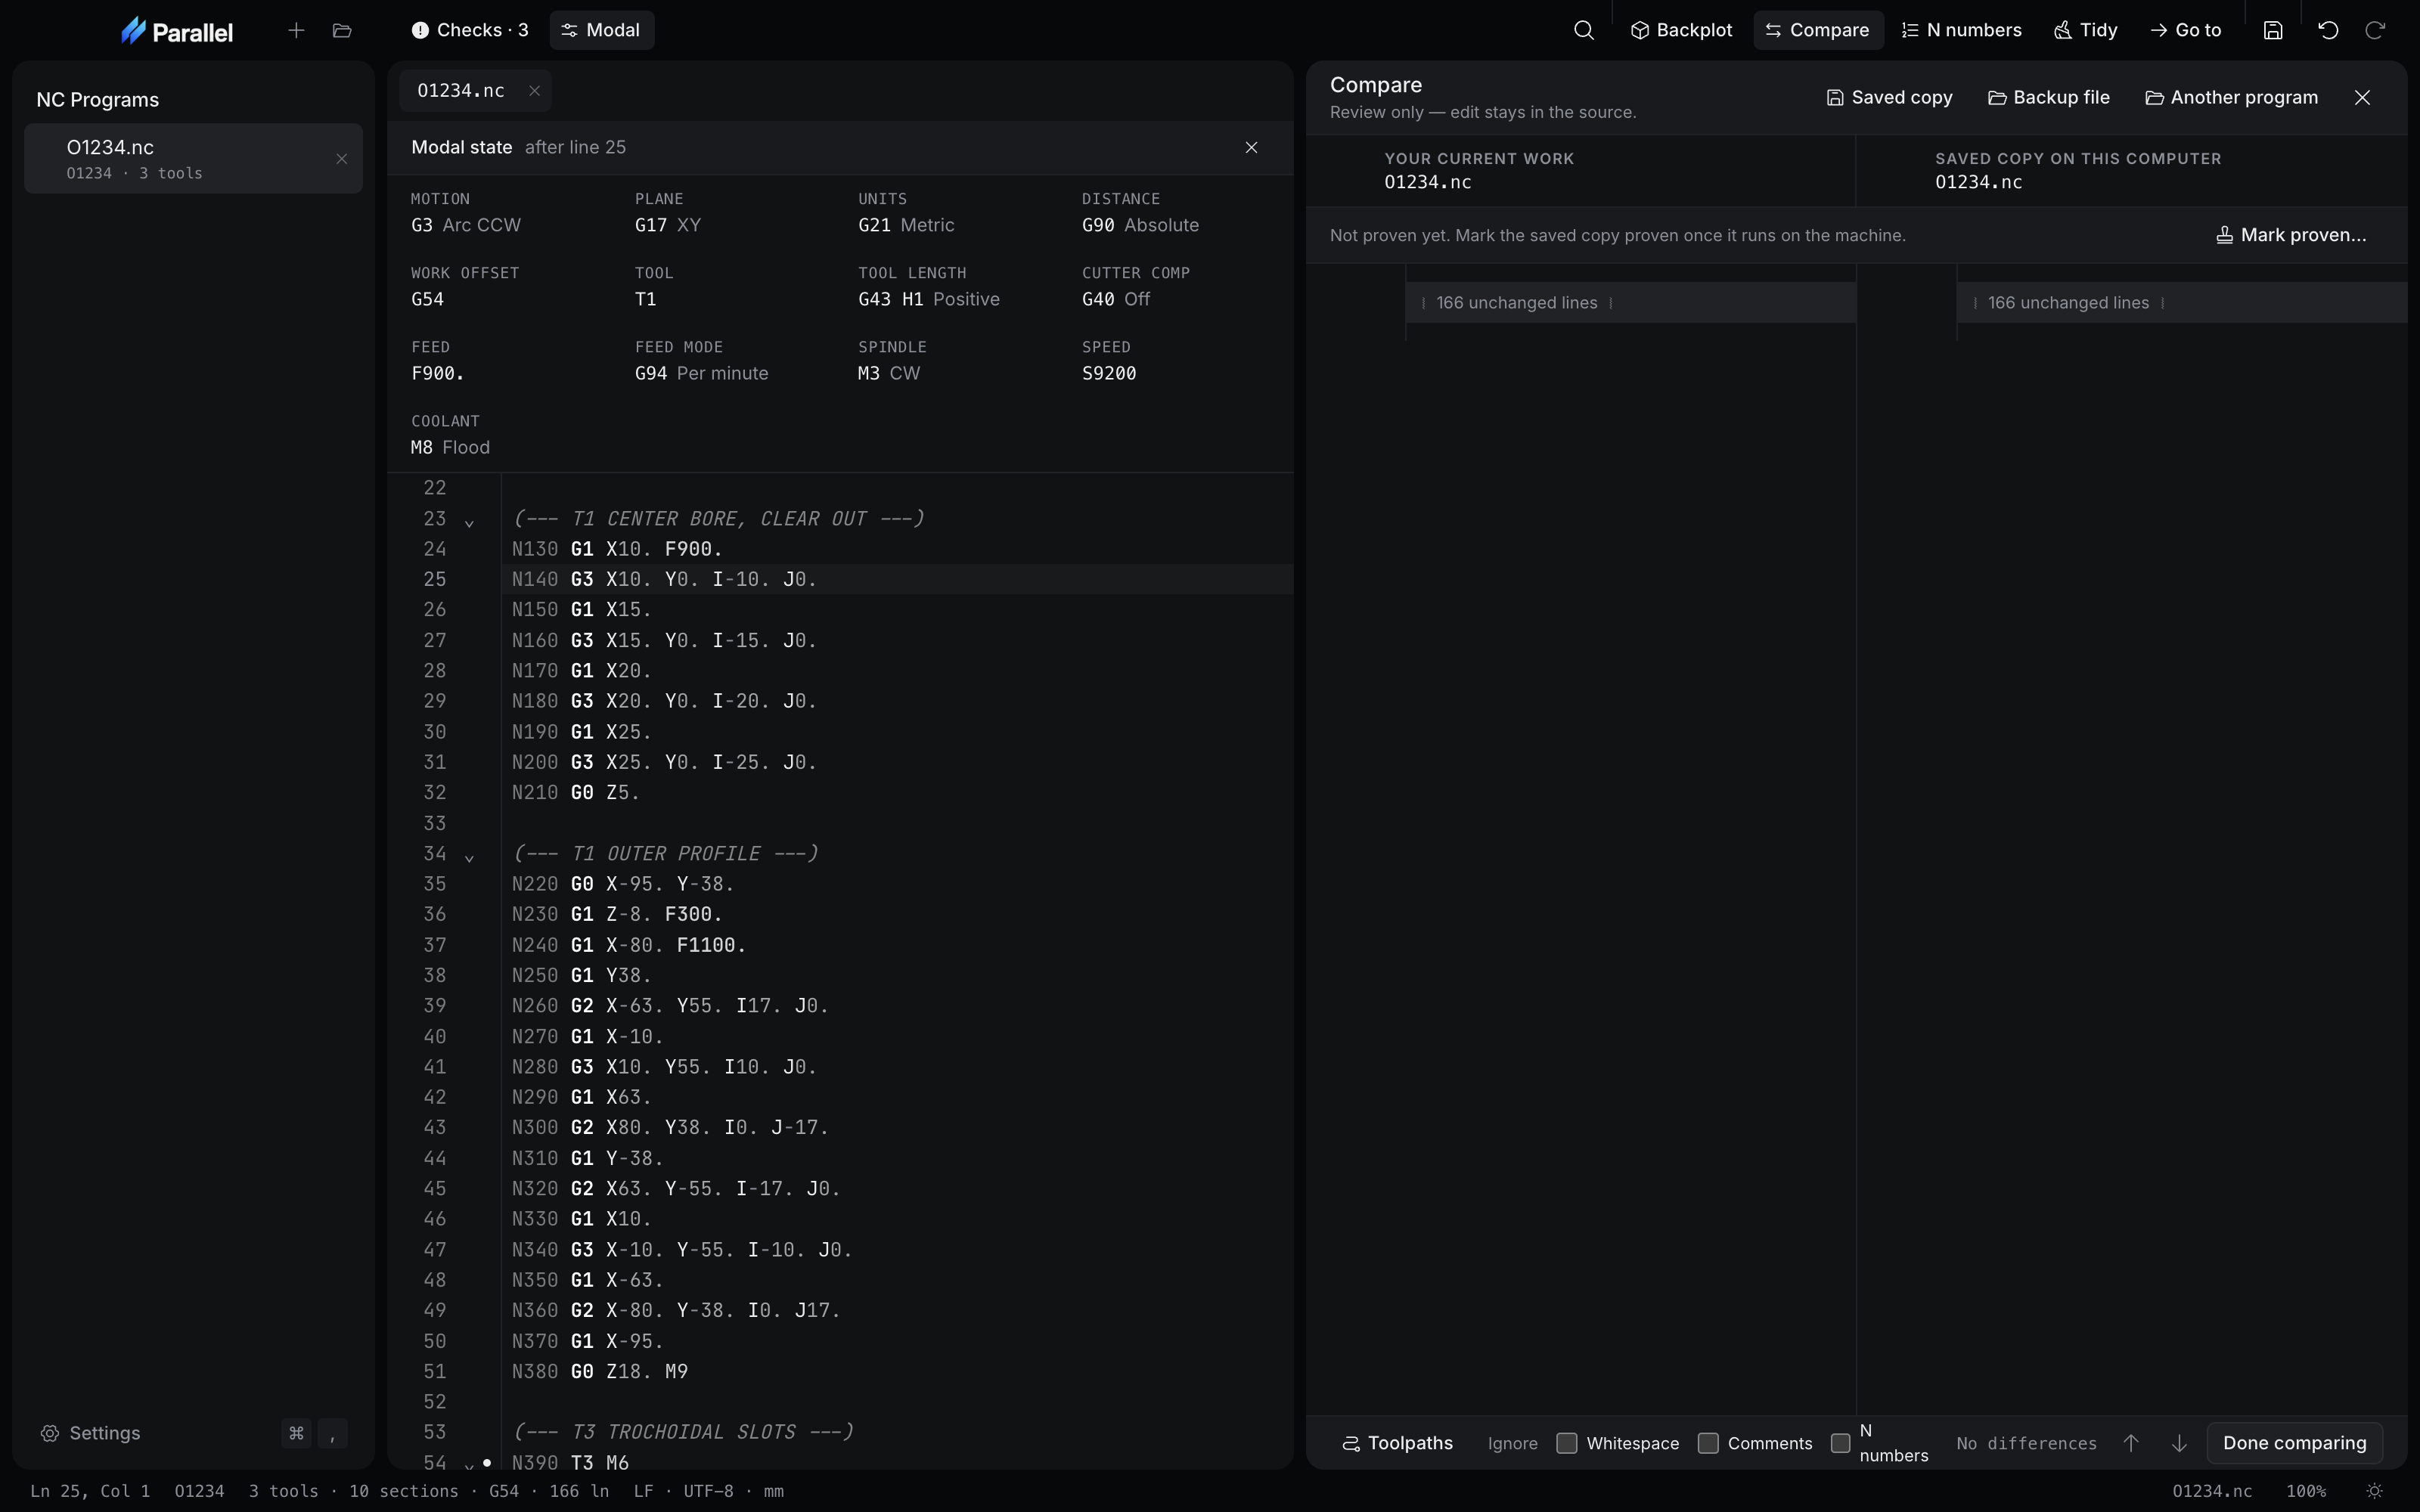Click the save disk icon
This screenshot has width=2420, height=1512.
pyautogui.click(x=2273, y=30)
